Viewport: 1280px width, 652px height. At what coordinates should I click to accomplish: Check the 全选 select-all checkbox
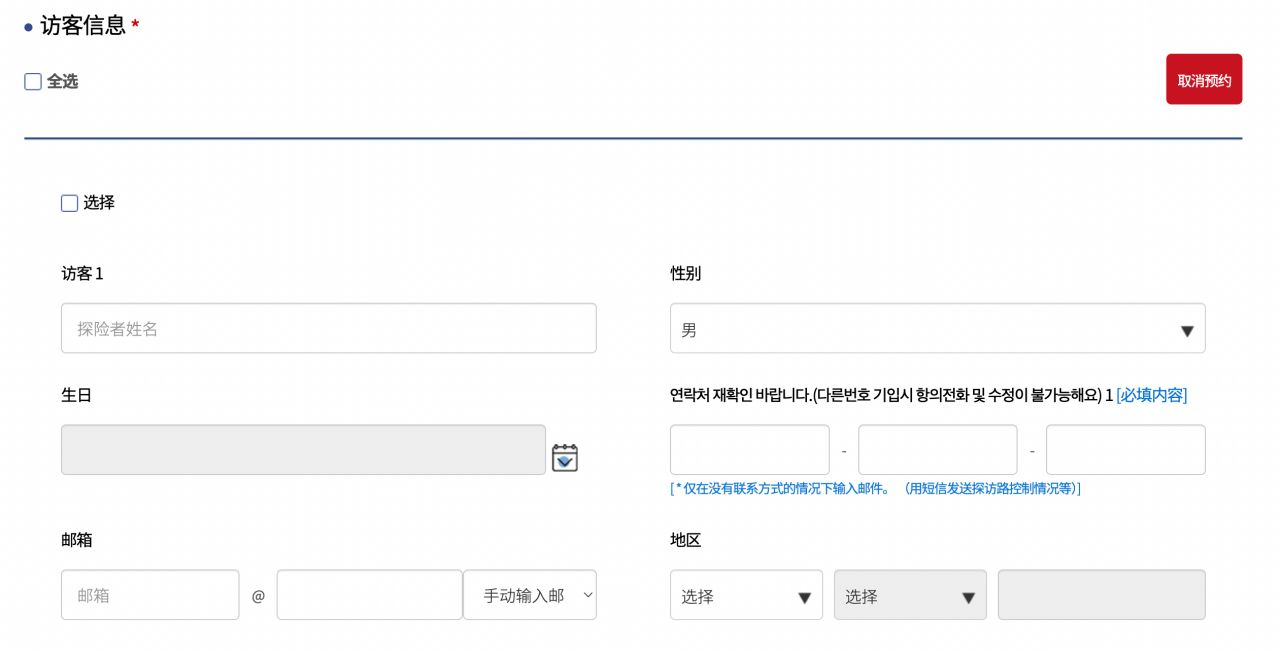(x=33, y=82)
